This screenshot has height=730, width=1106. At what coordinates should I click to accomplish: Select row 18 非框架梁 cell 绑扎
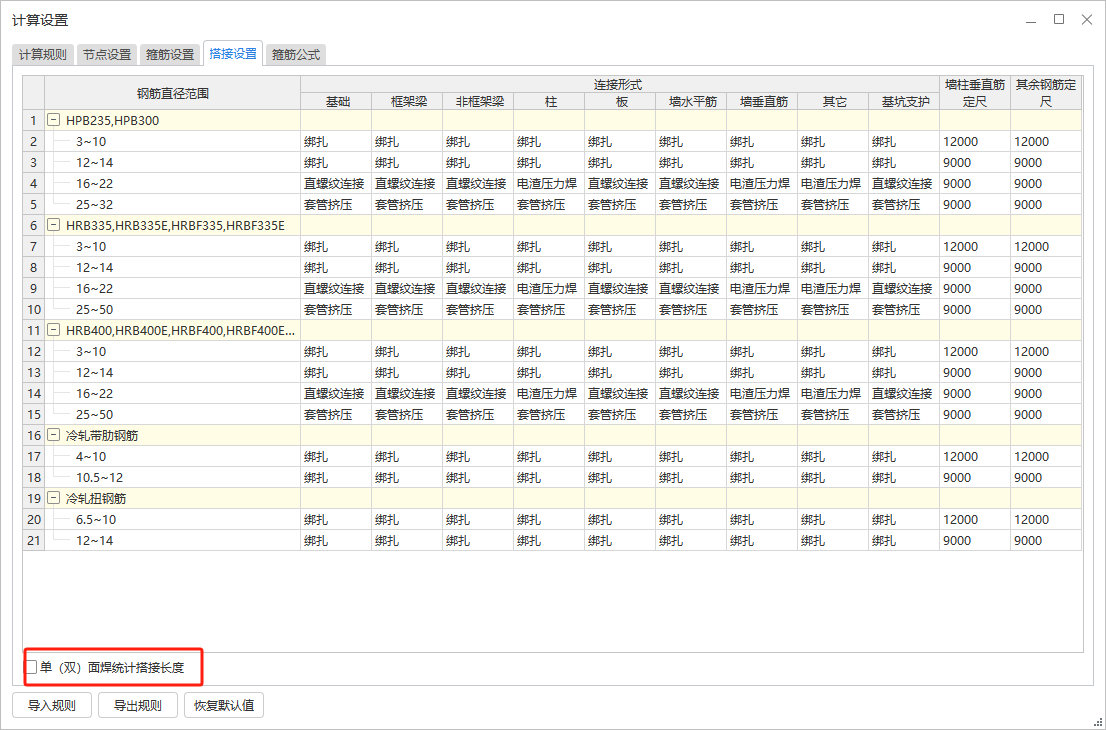click(478, 477)
